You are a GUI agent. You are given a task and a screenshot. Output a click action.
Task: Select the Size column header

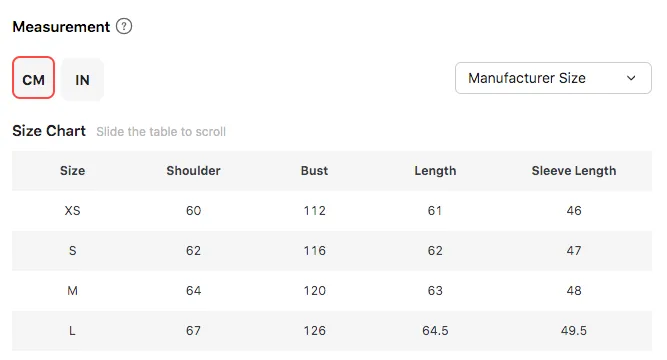(x=72, y=171)
